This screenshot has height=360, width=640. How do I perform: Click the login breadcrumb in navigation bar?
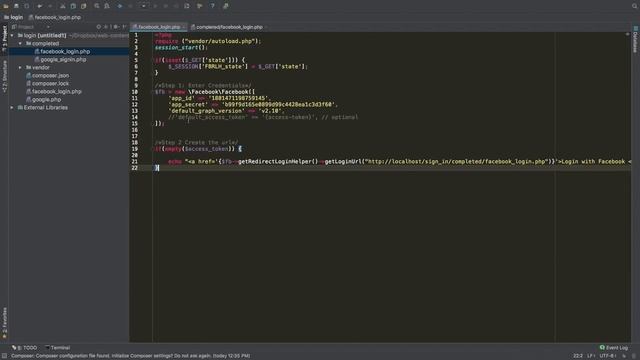click(x=13, y=18)
